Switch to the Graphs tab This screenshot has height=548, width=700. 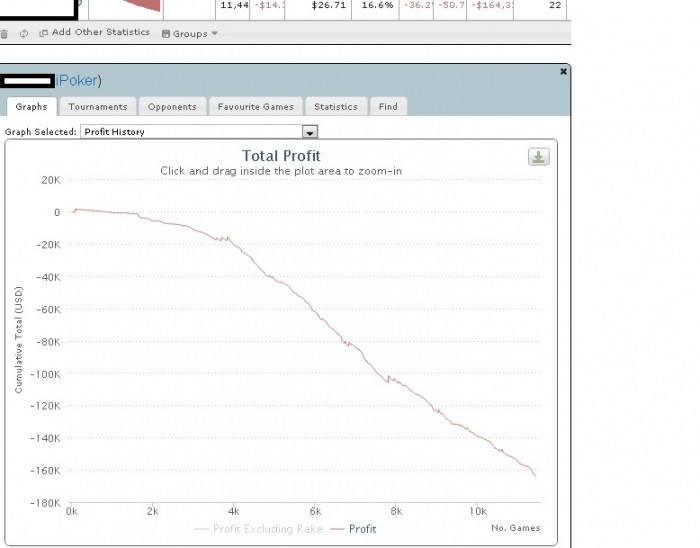31,107
